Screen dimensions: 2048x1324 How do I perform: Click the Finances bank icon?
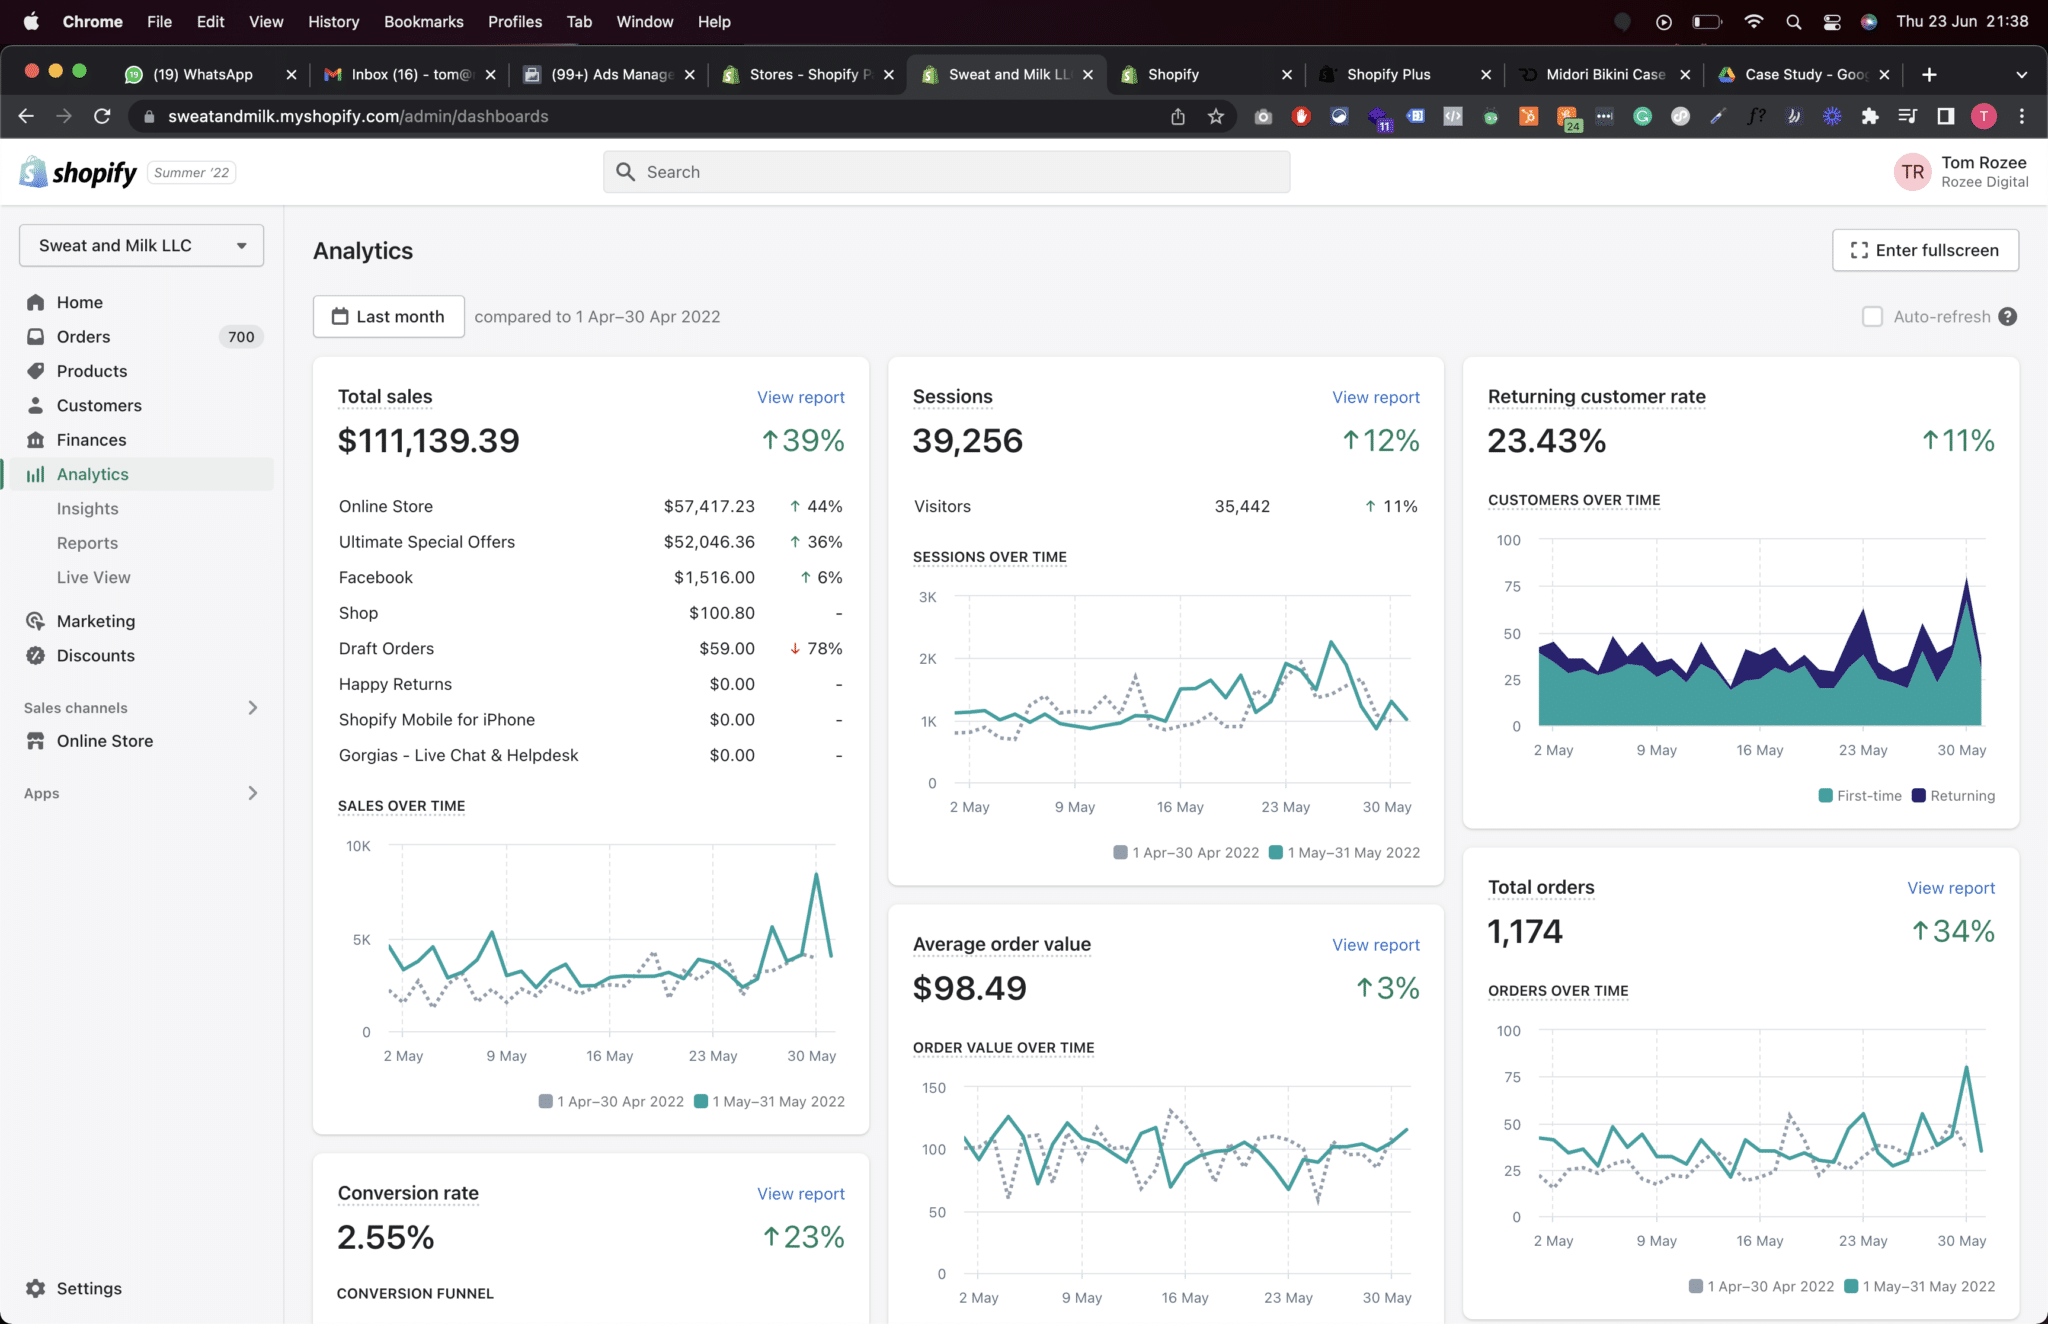(36, 440)
